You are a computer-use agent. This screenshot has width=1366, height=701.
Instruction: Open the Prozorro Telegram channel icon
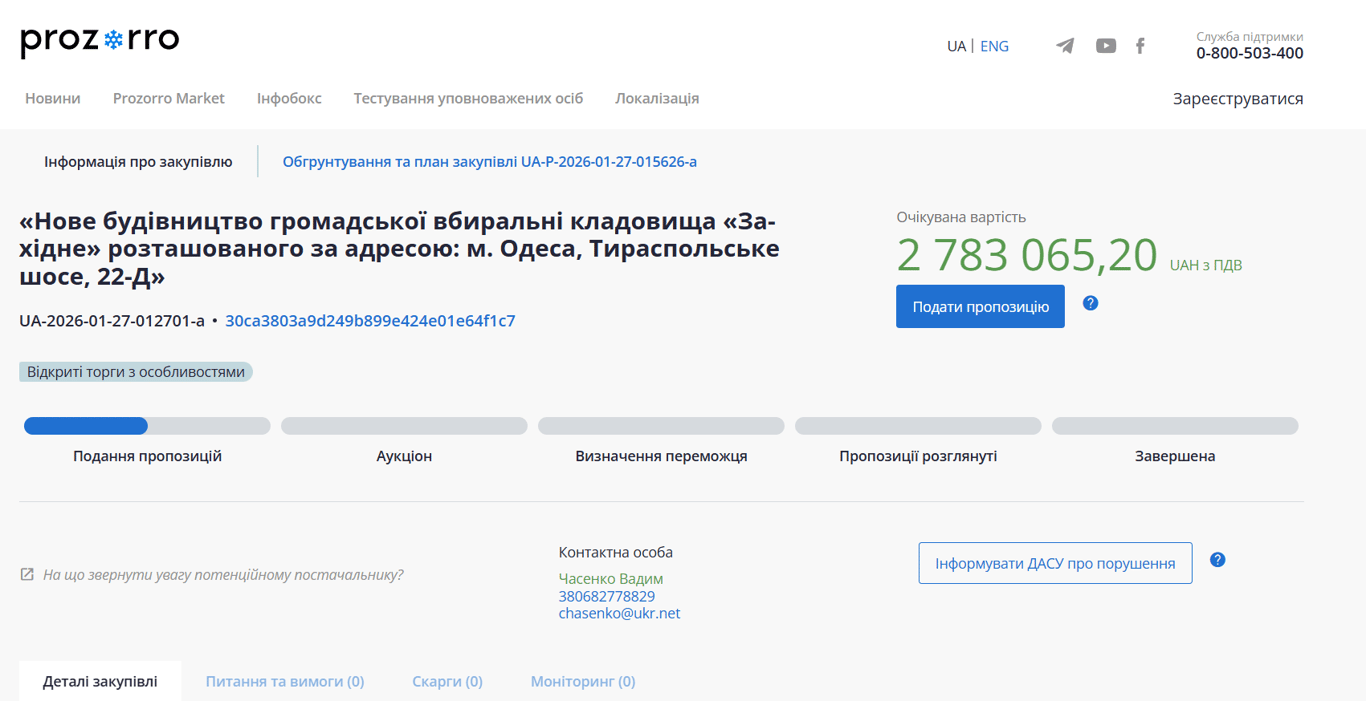[x=1064, y=45]
